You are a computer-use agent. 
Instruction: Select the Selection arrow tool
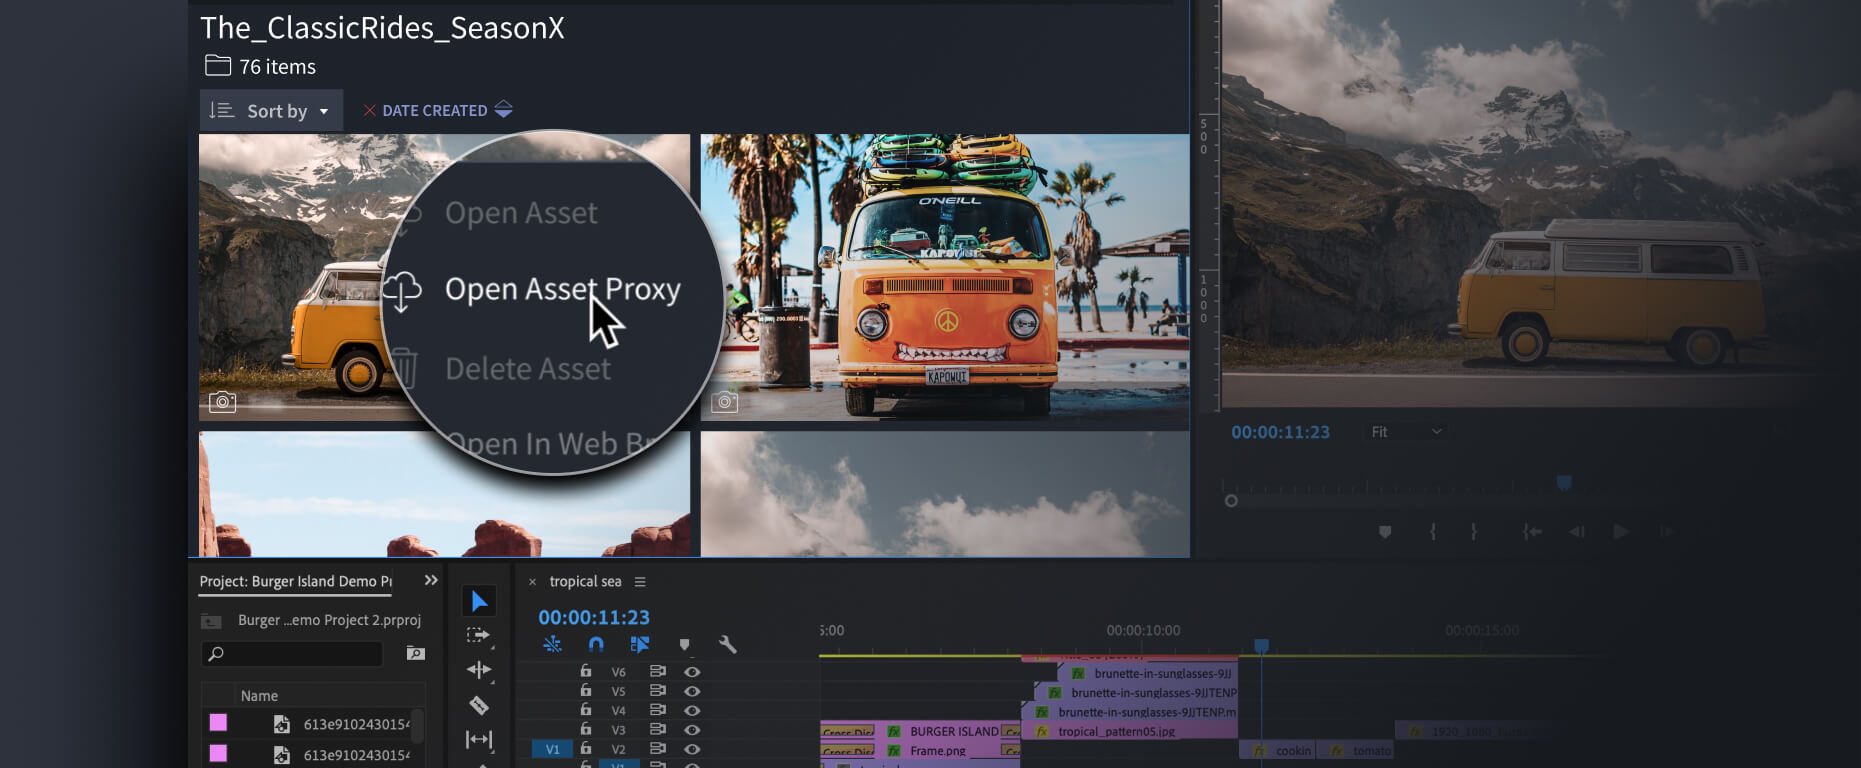coord(479,601)
